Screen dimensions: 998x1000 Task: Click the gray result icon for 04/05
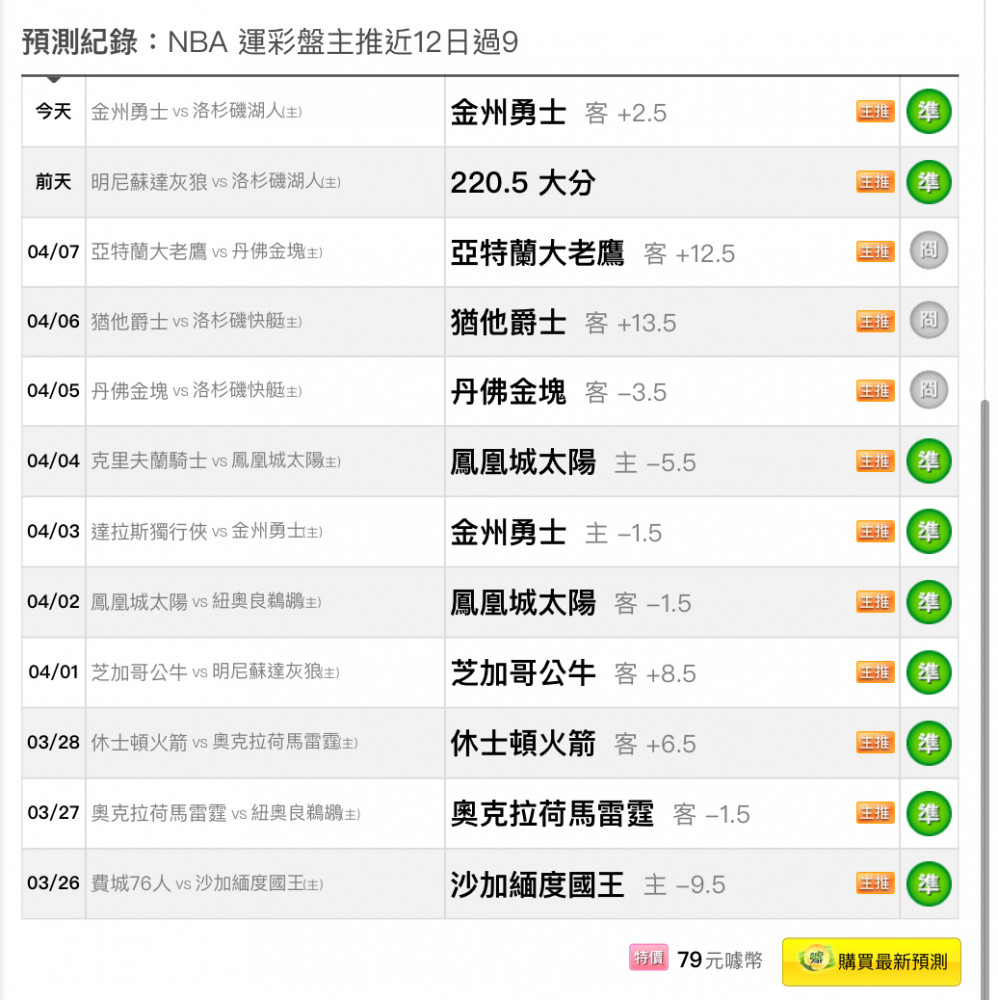(928, 390)
